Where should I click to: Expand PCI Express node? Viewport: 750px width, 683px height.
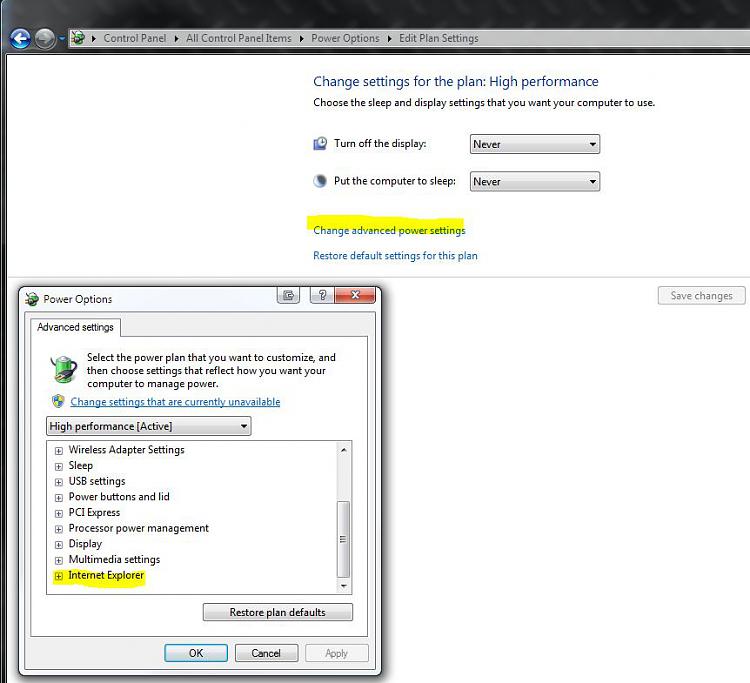pyautogui.click(x=59, y=513)
